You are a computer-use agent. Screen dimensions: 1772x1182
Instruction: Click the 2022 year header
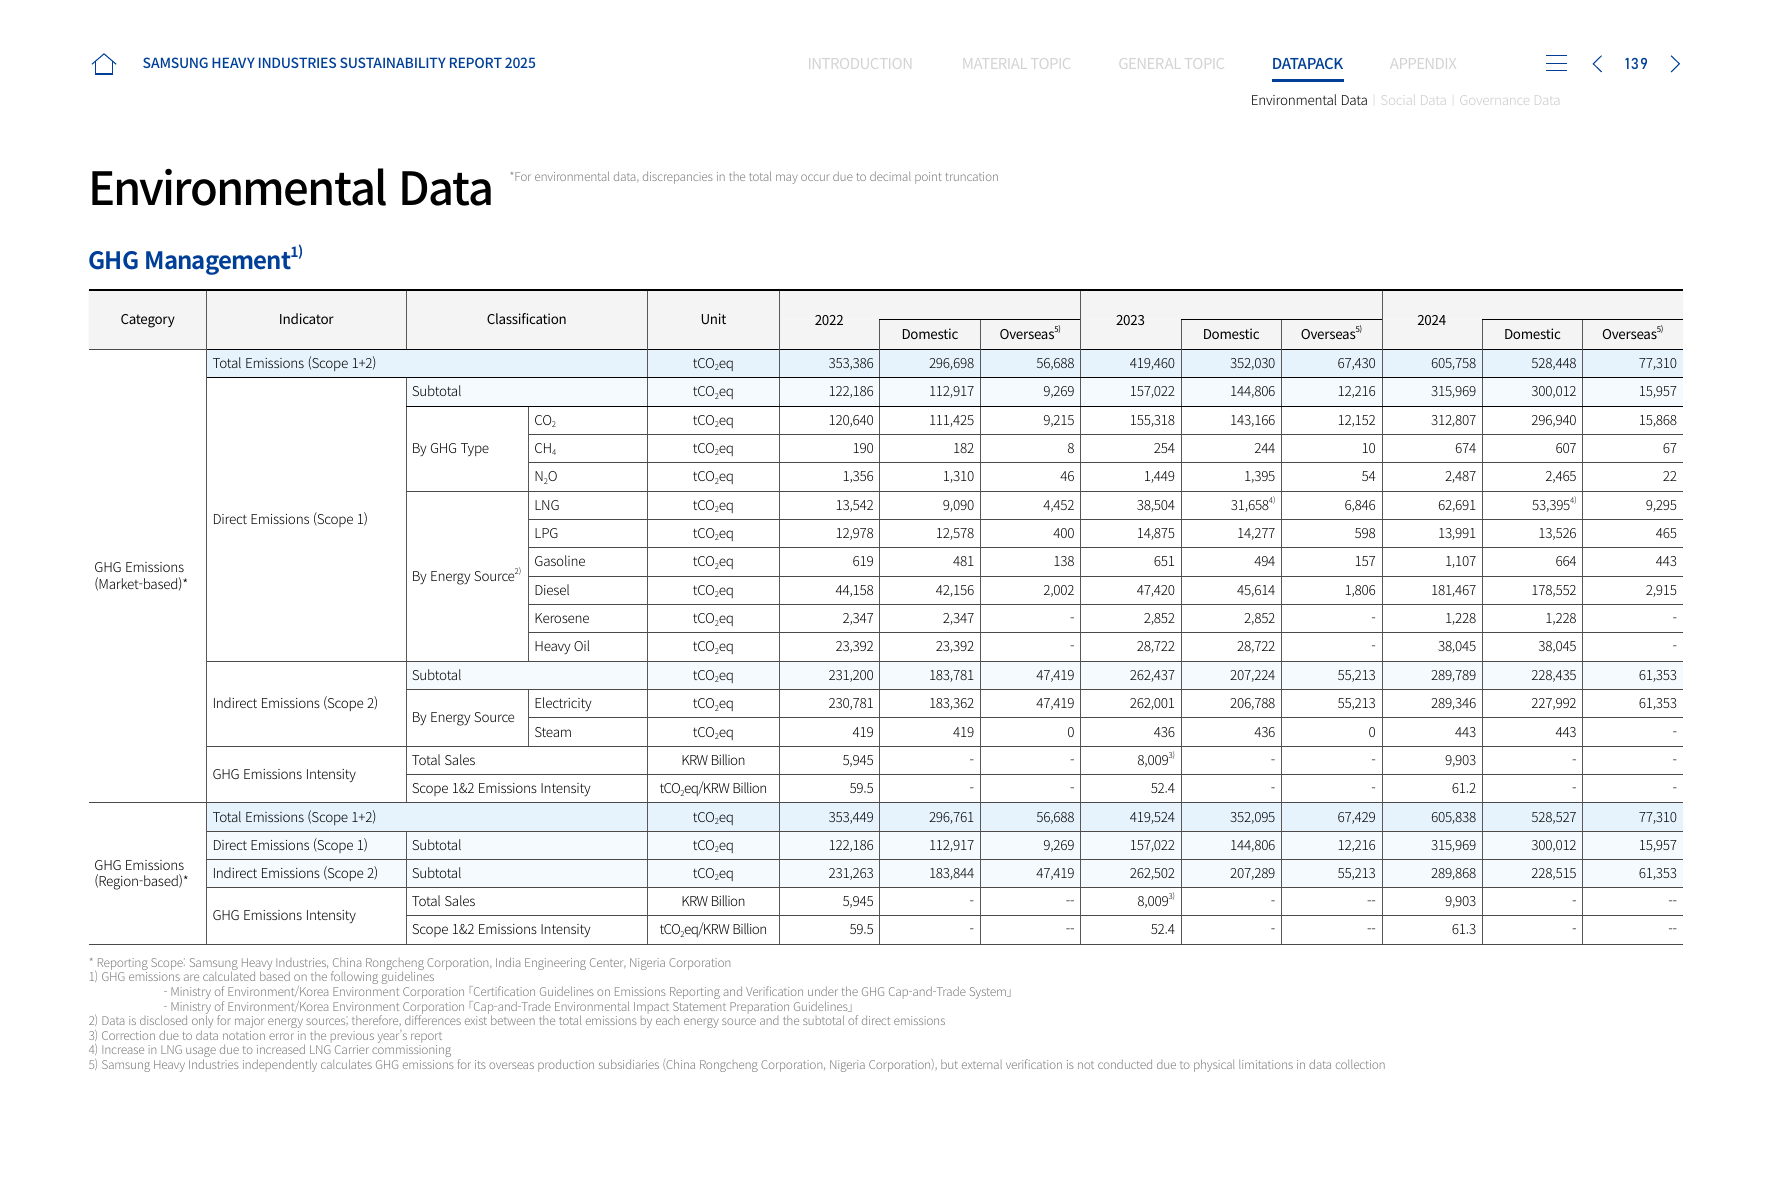point(829,320)
